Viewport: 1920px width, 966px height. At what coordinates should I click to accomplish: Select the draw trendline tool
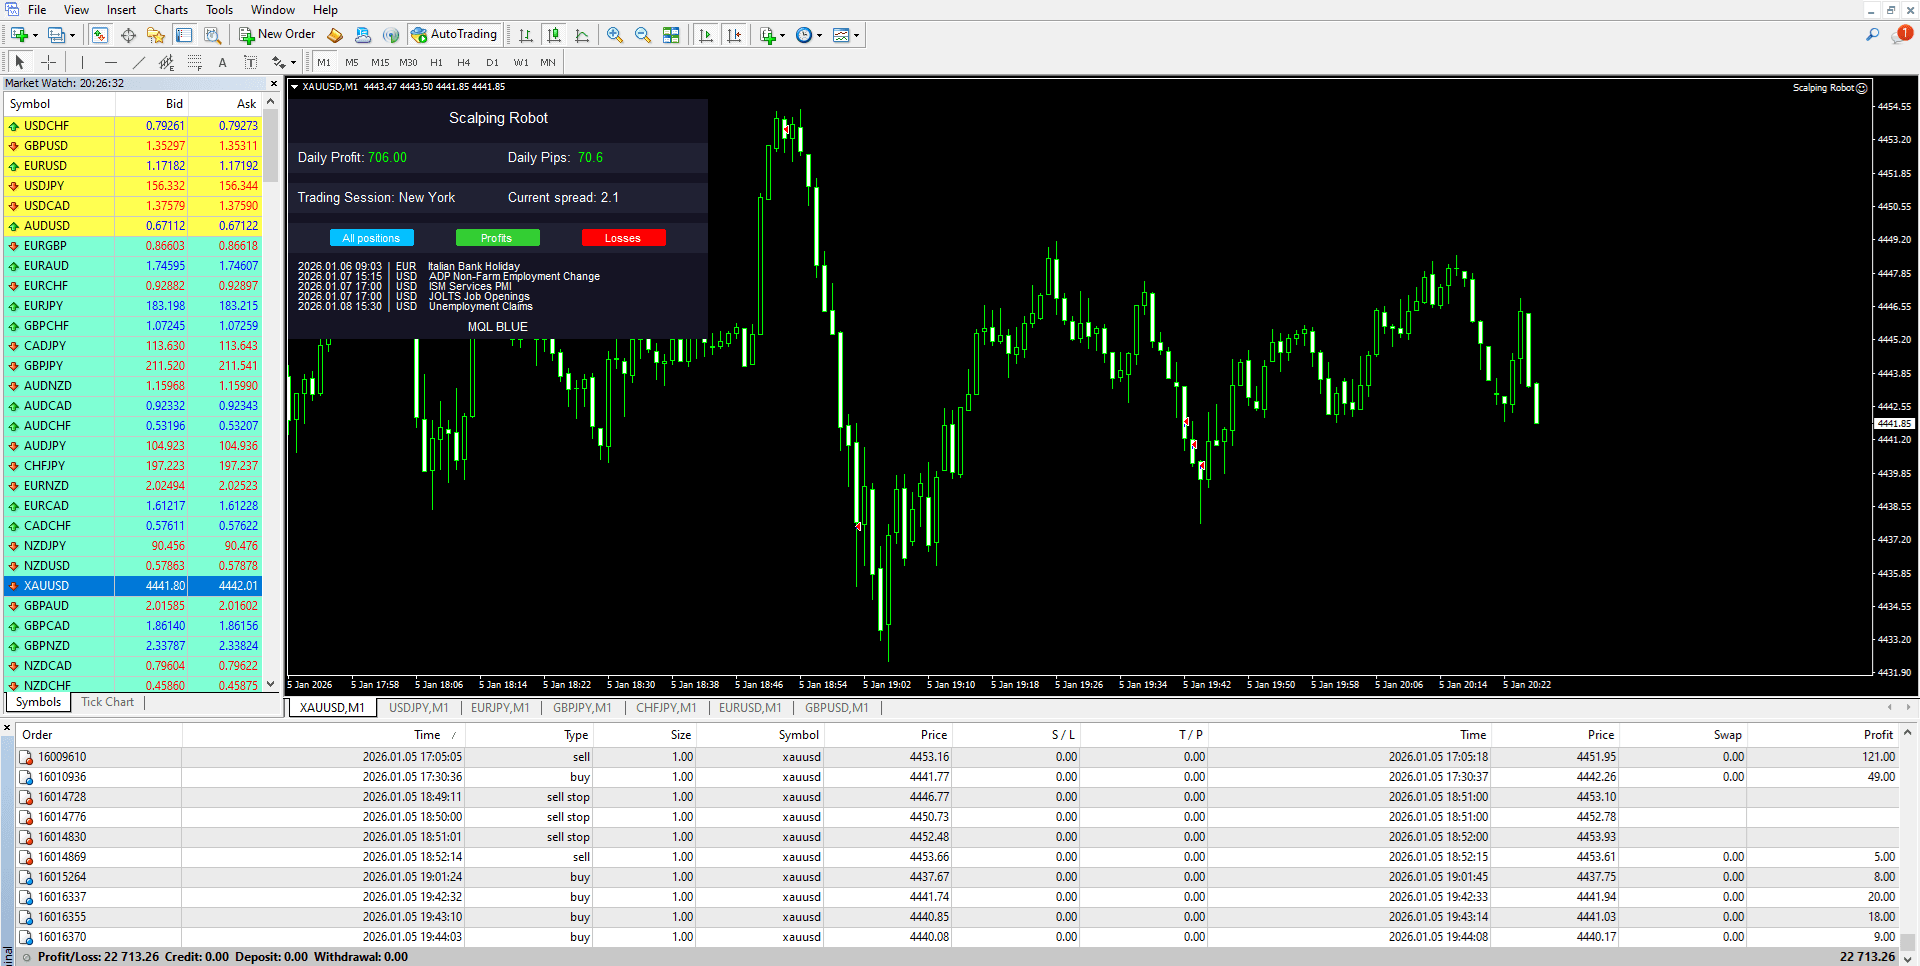pos(139,62)
